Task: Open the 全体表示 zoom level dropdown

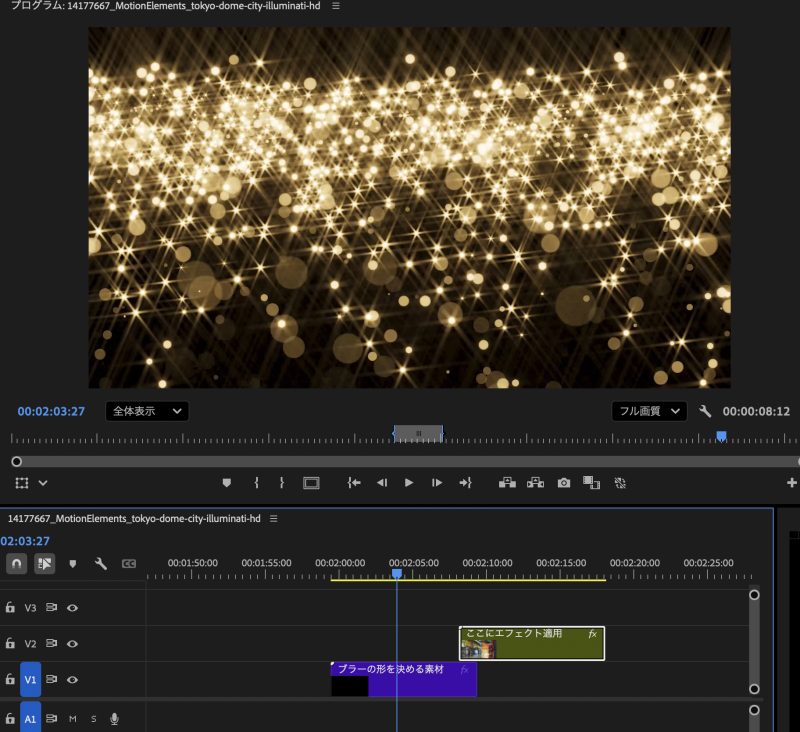Action: pos(147,411)
